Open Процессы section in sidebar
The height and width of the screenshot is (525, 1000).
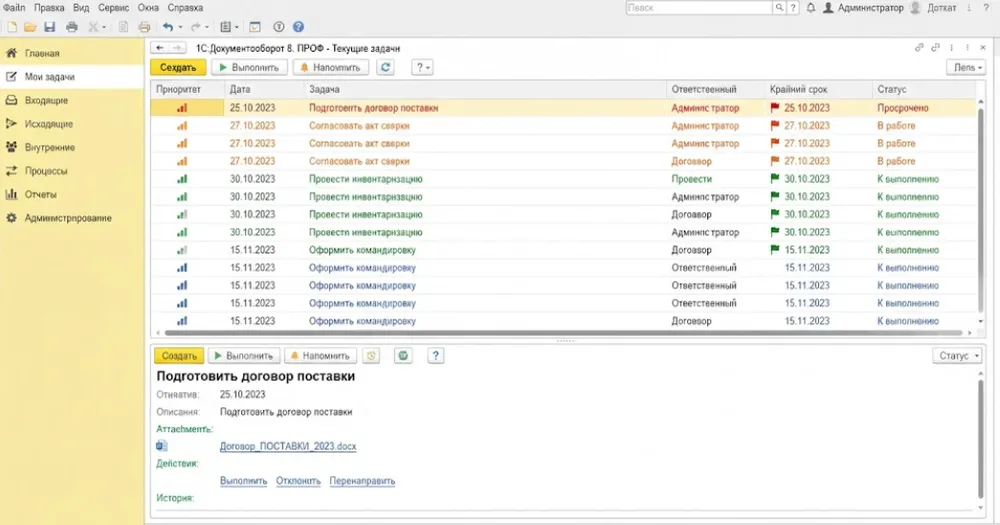(72, 171)
